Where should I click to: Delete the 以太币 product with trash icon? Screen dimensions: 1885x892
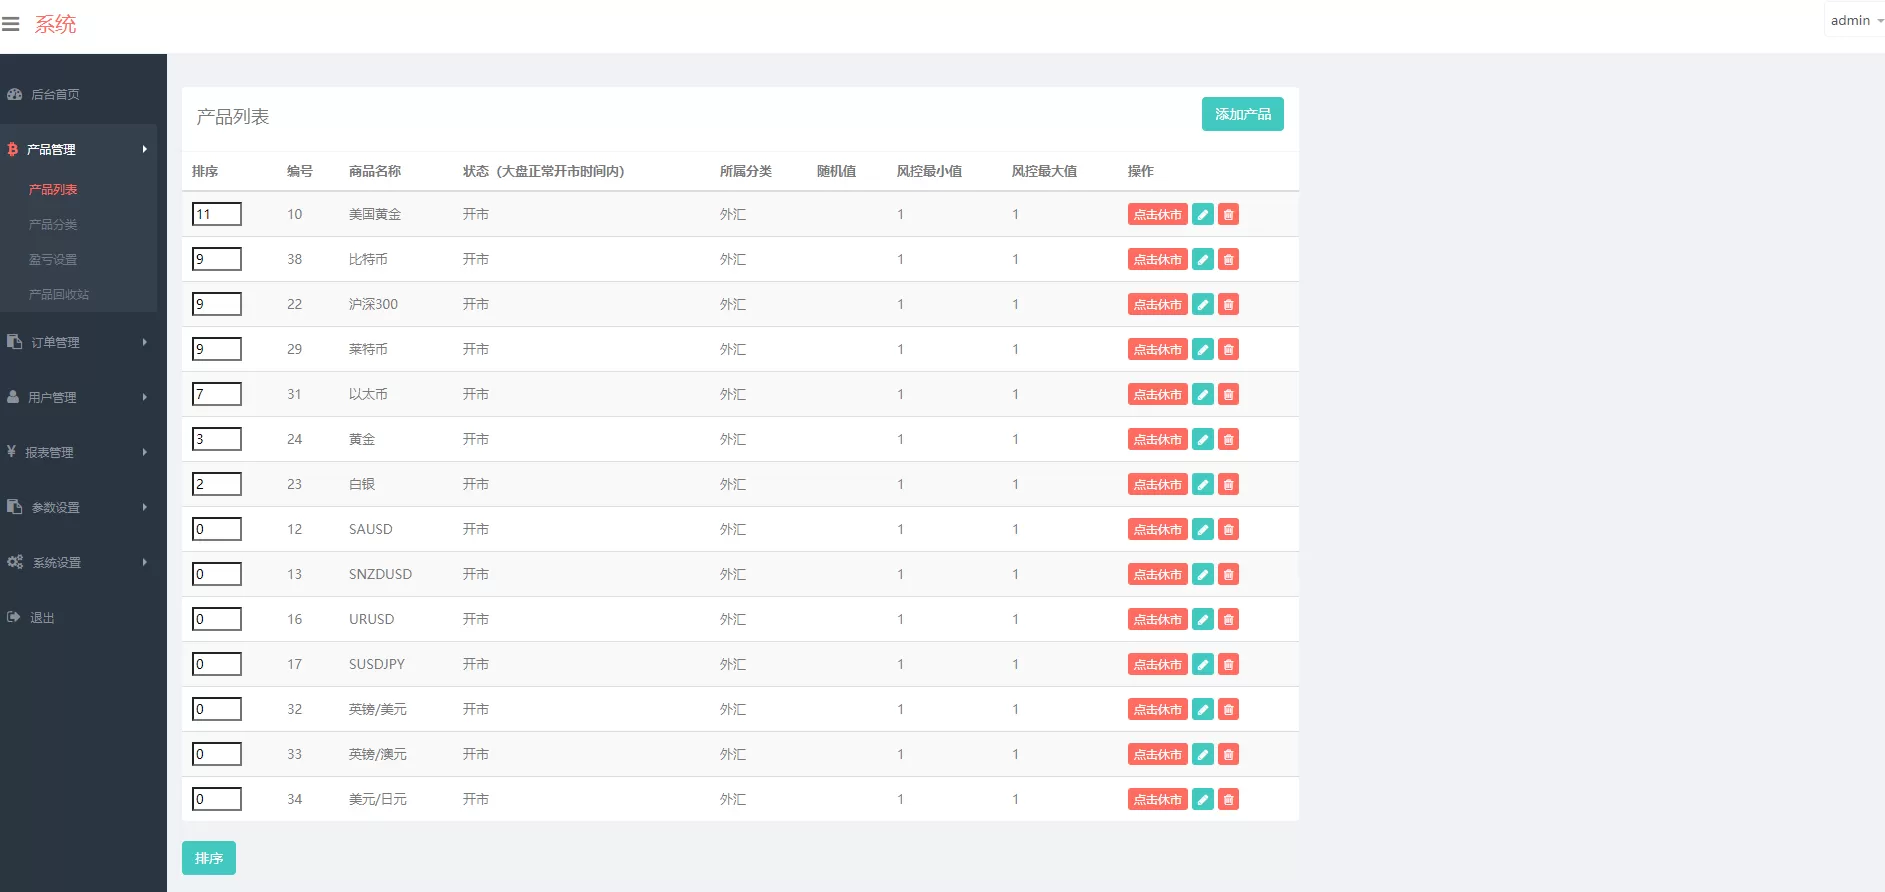point(1229,394)
